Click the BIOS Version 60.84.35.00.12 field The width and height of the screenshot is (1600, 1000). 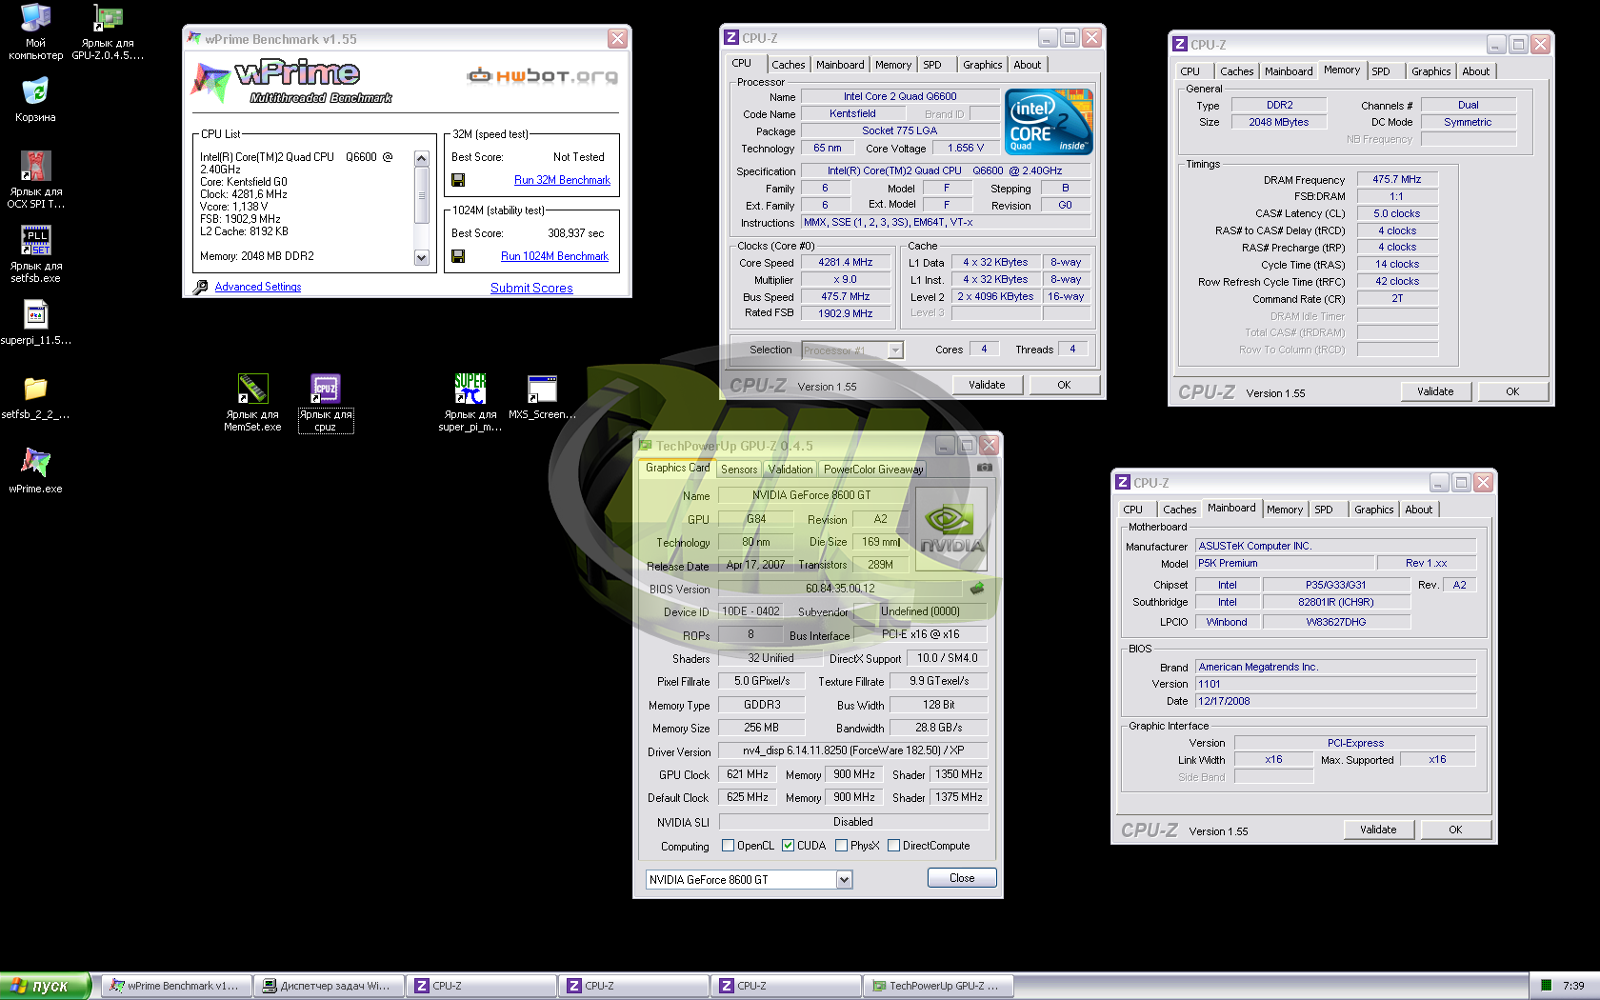click(x=840, y=588)
